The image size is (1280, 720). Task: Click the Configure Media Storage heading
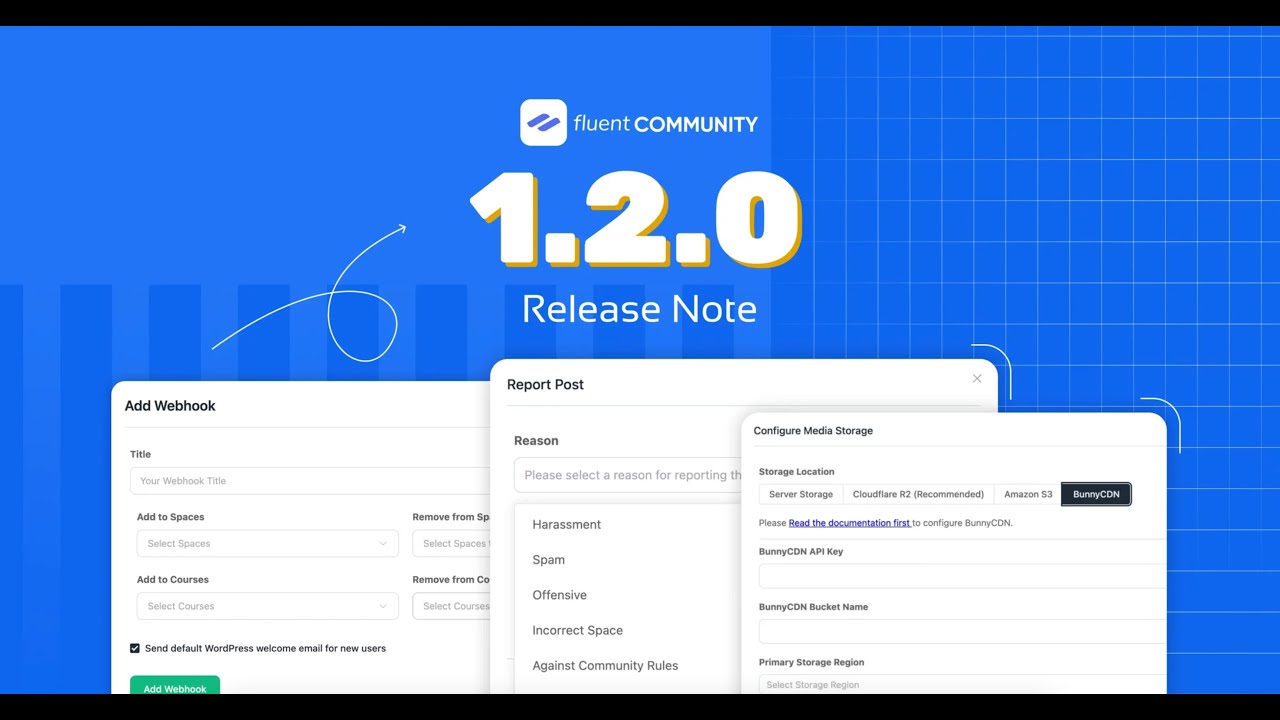pyautogui.click(x=813, y=431)
